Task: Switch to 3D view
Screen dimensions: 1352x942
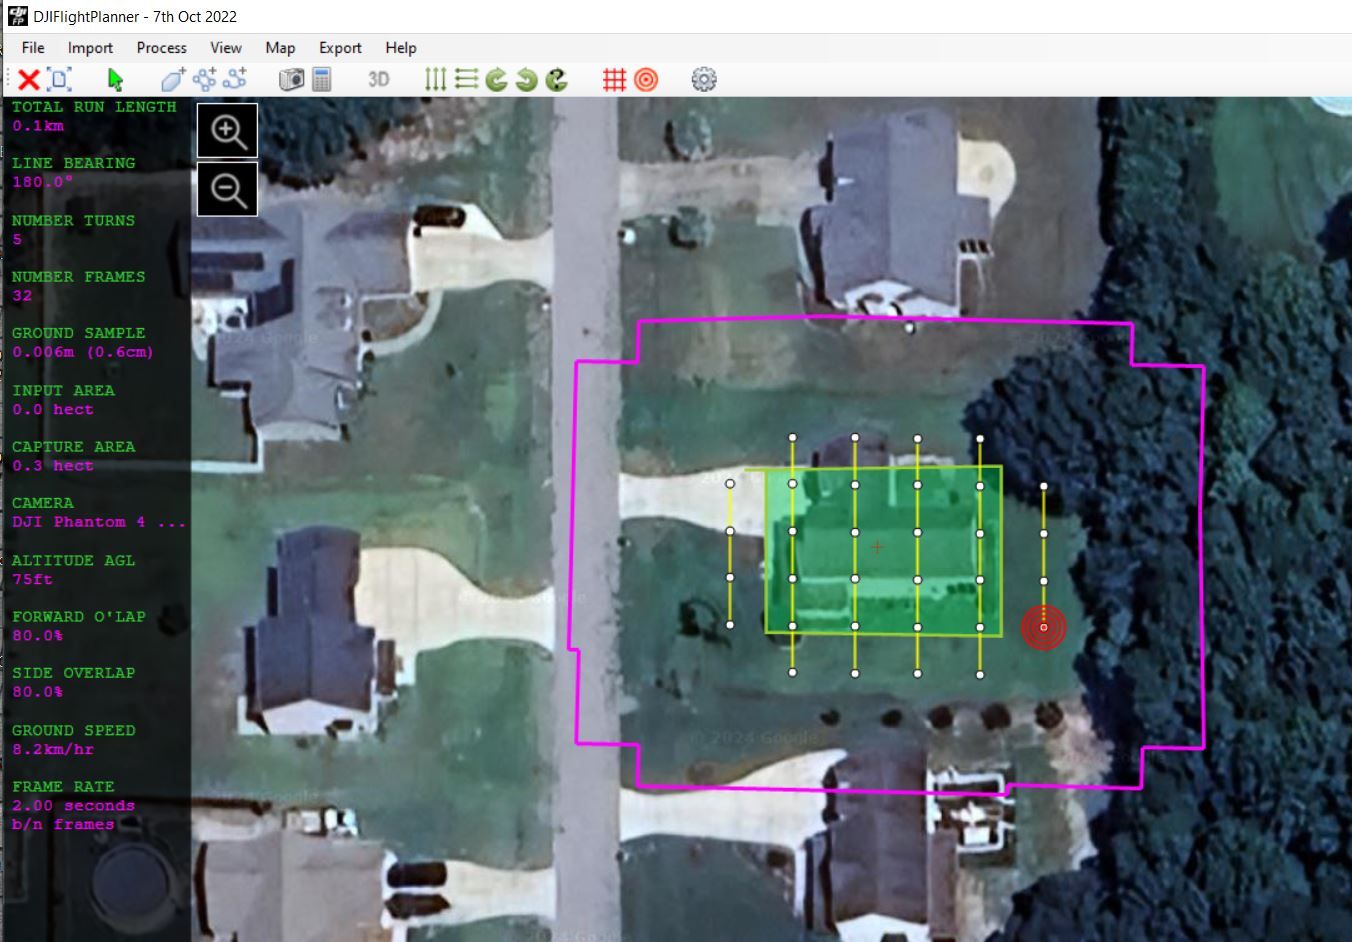Action: (378, 79)
